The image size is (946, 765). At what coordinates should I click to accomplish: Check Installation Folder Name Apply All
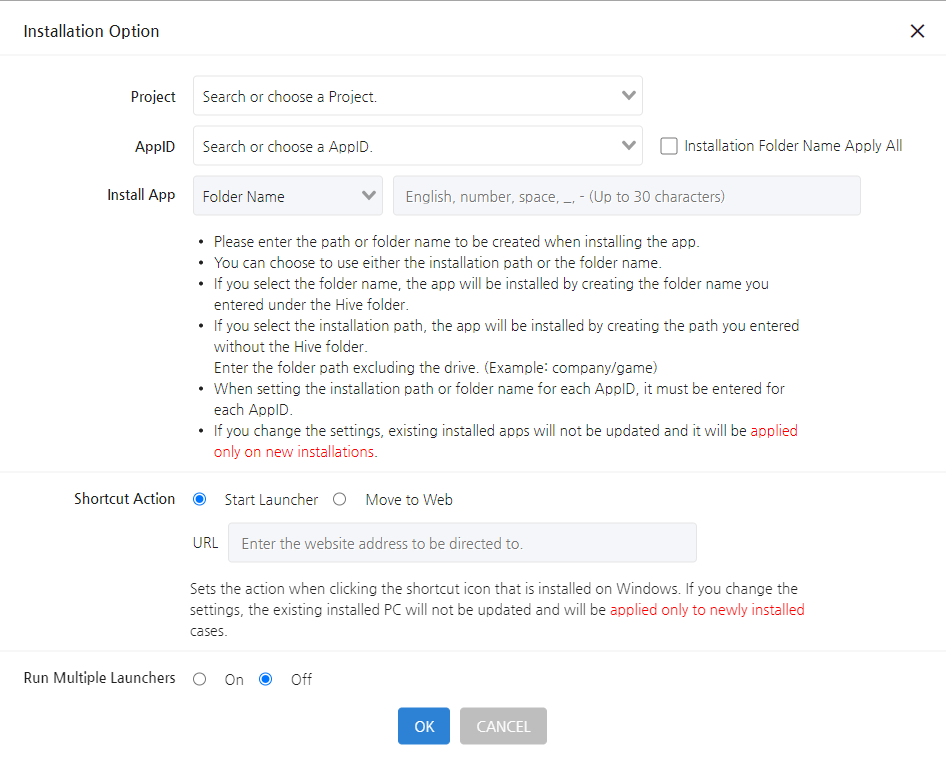point(668,146)
